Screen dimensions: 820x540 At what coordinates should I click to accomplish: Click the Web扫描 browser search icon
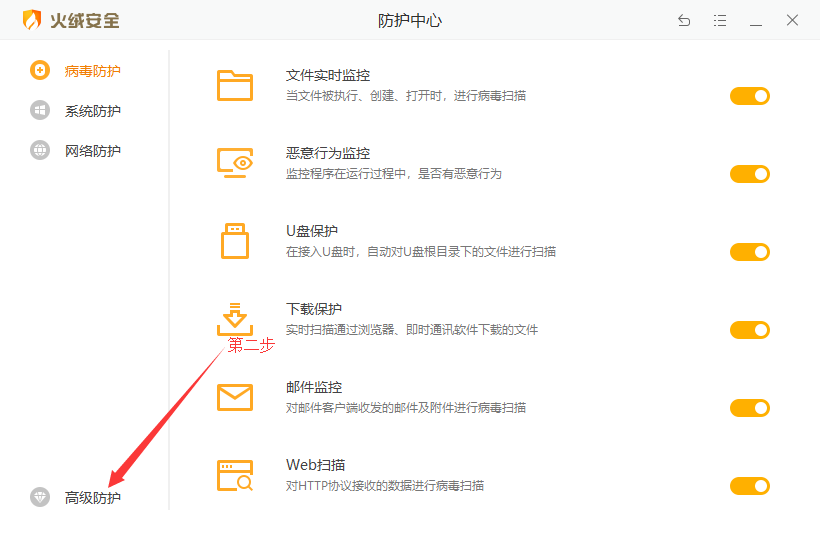point(235,475)
